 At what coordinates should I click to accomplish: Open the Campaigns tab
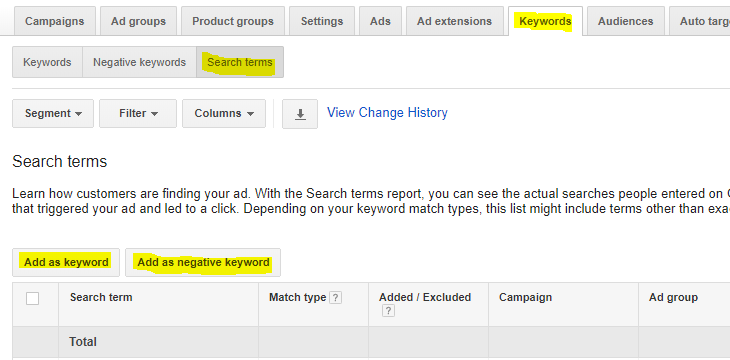[x=54, y=21]
